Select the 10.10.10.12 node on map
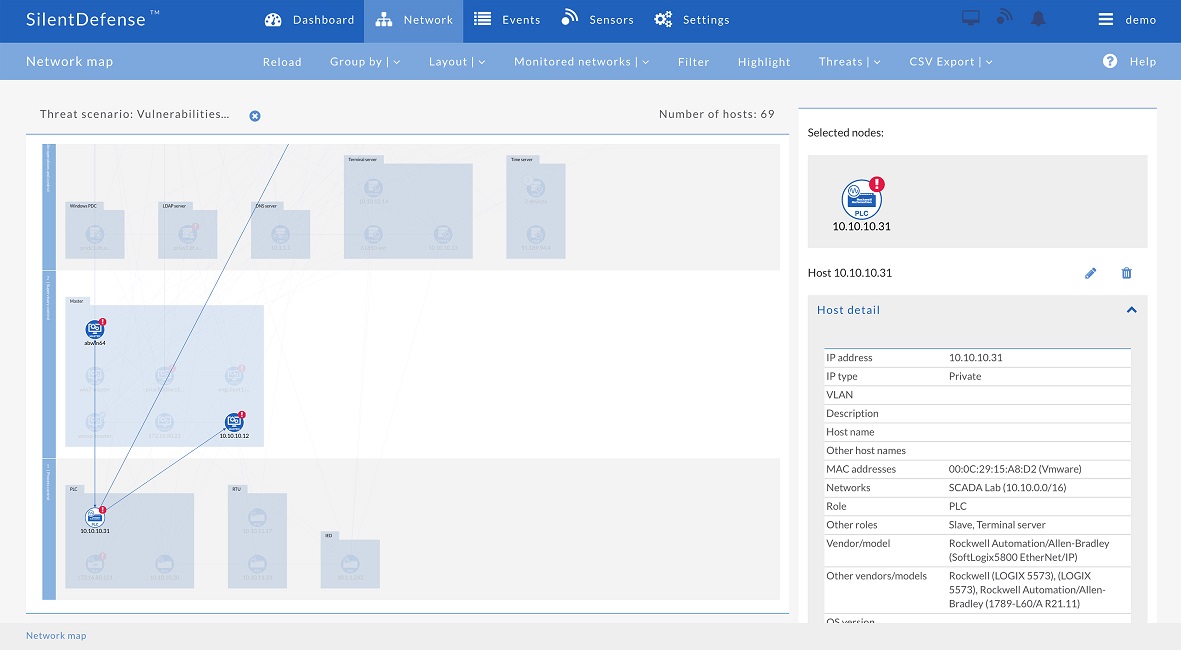This screenshot has height=650, width=1181. point(234,423)
